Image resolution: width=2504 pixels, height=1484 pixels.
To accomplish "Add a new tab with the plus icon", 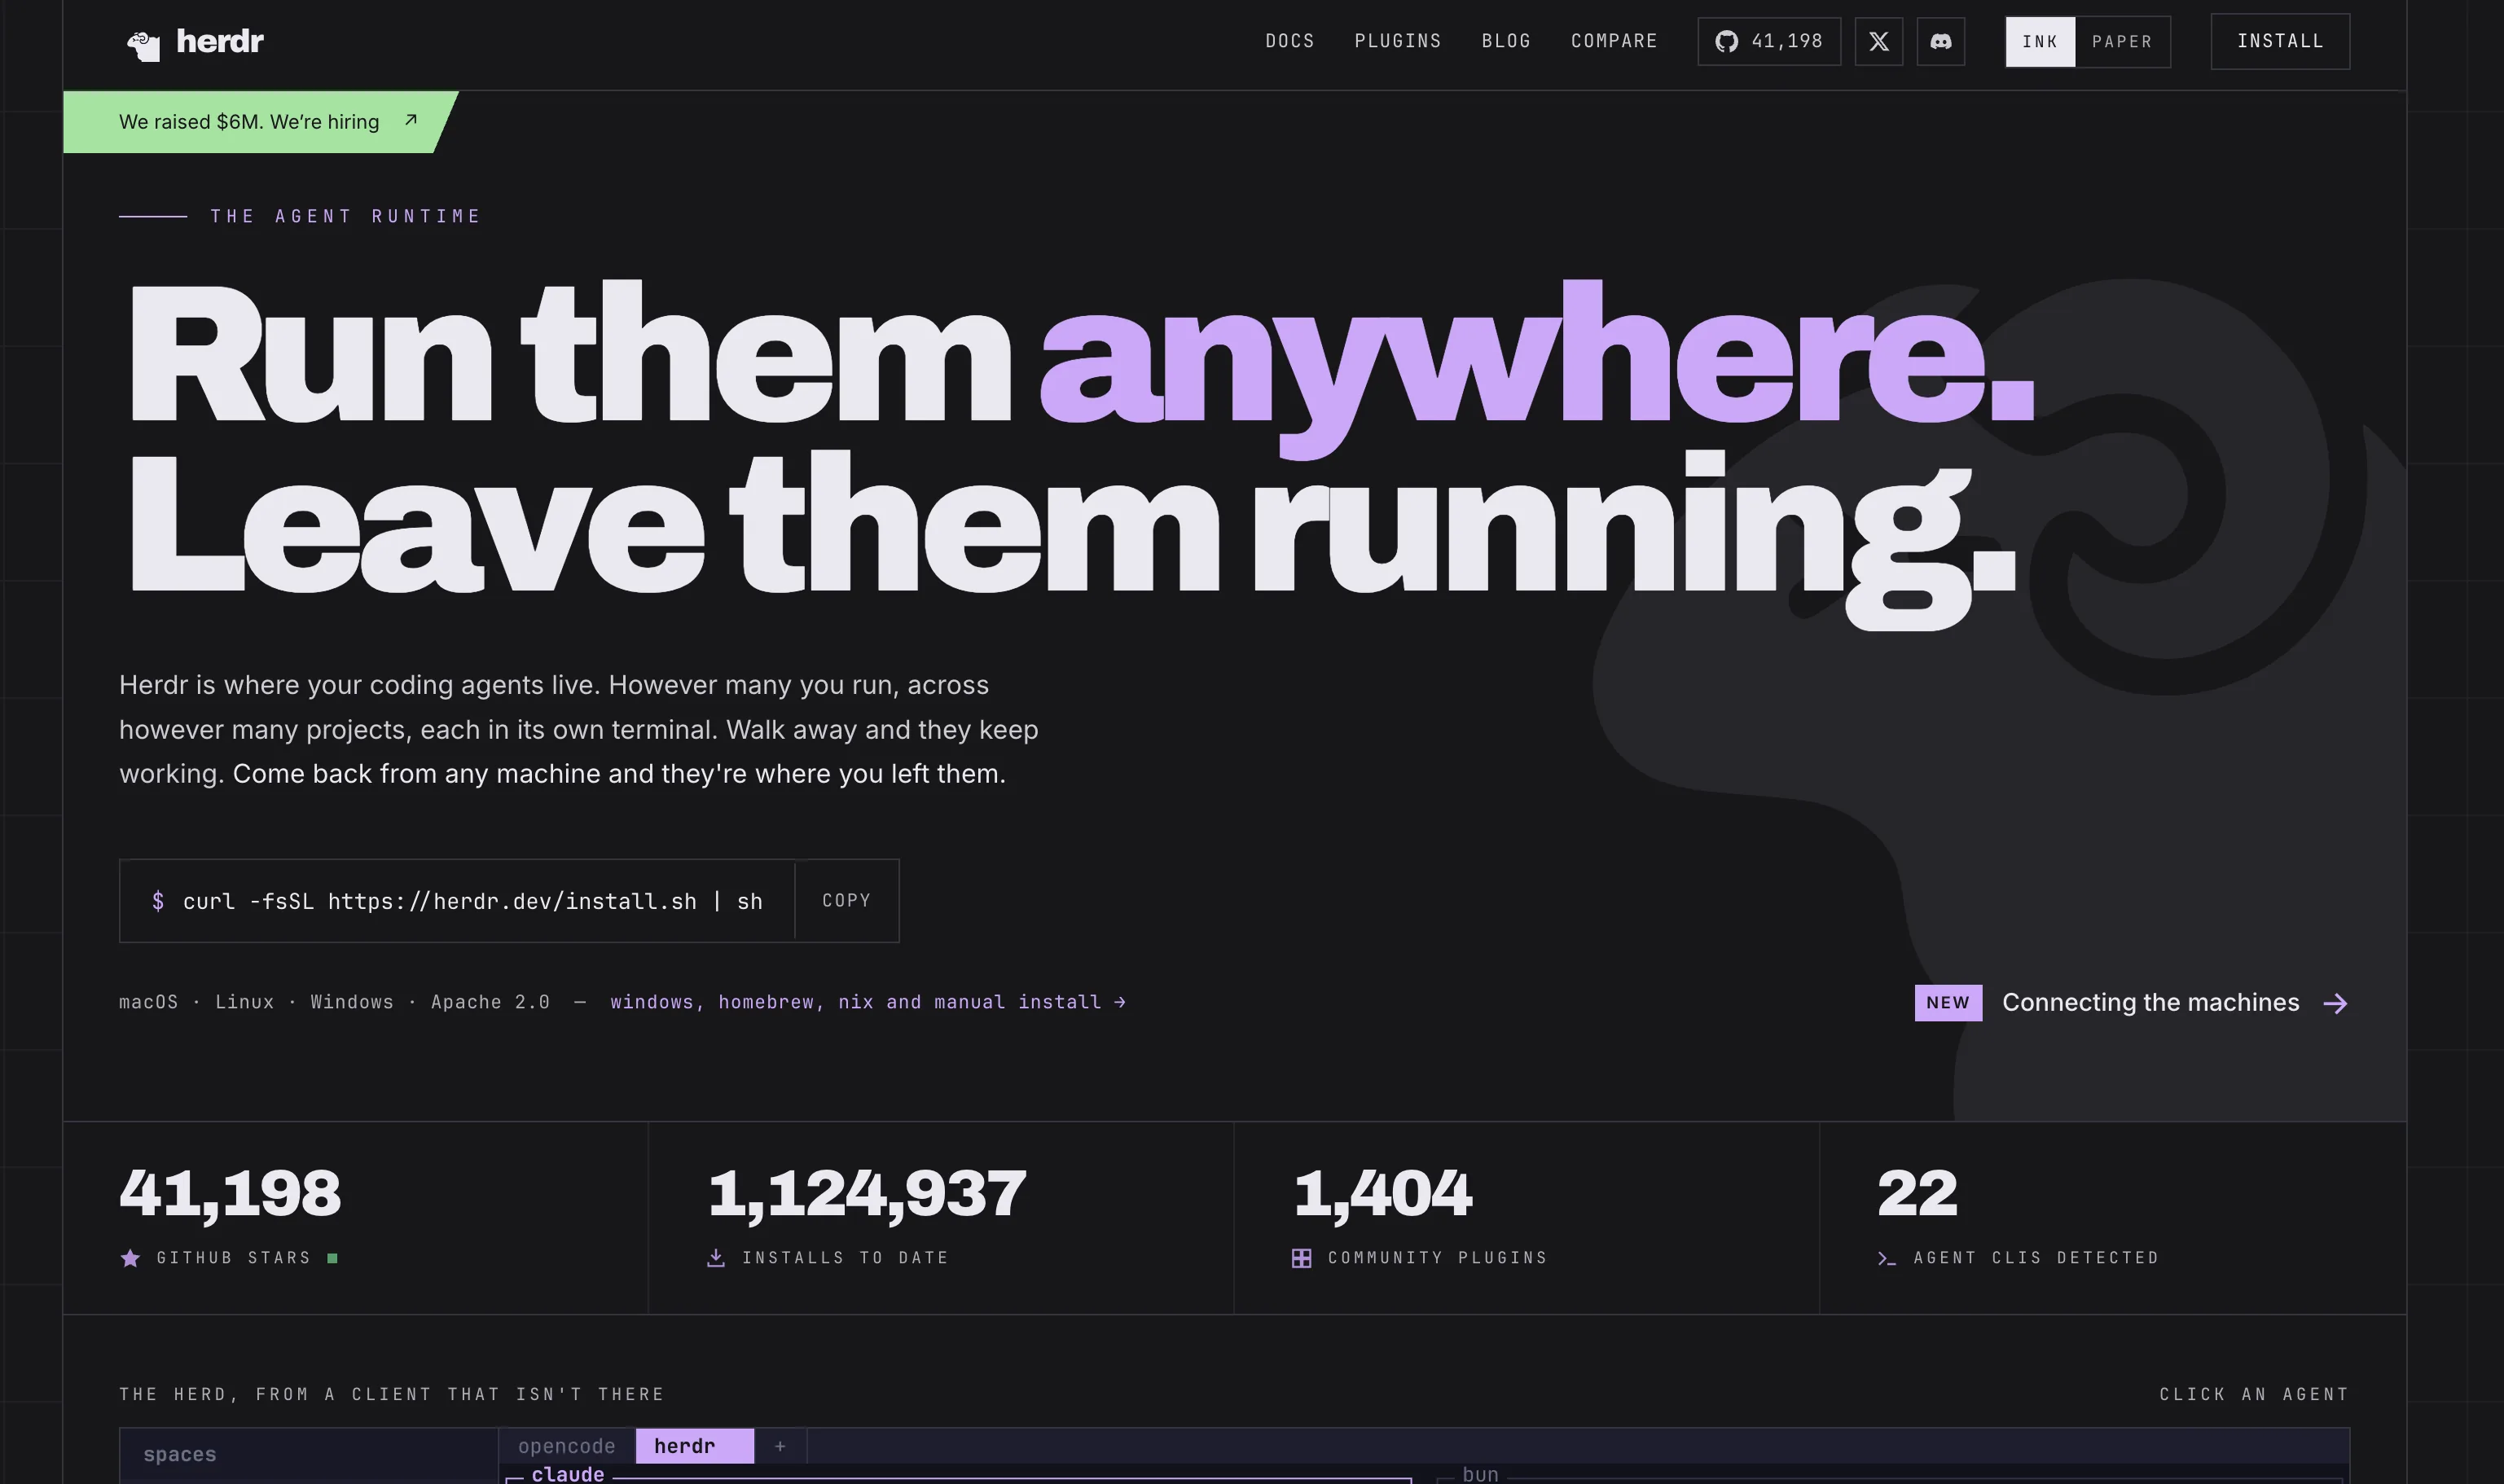I will [x=780, y=1446].
